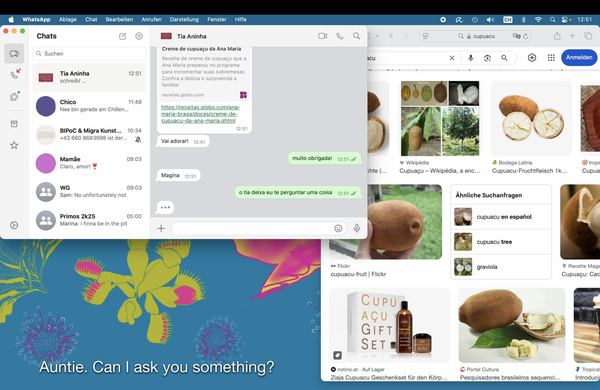Select 'cupuacu en español' related search
Viewport: 600px width, 390px height.
(501, 217)
